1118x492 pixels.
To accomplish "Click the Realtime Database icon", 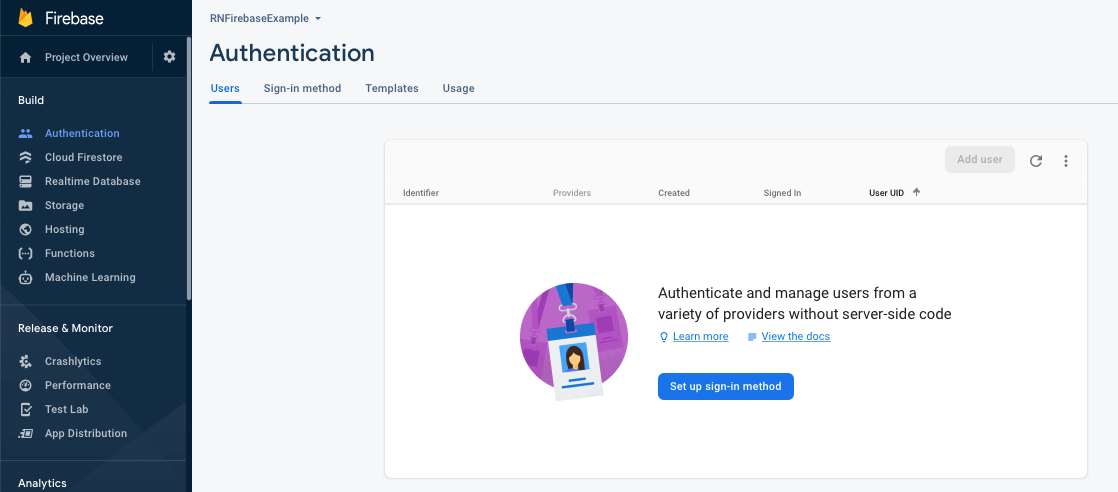I will (x=26, y=181).
